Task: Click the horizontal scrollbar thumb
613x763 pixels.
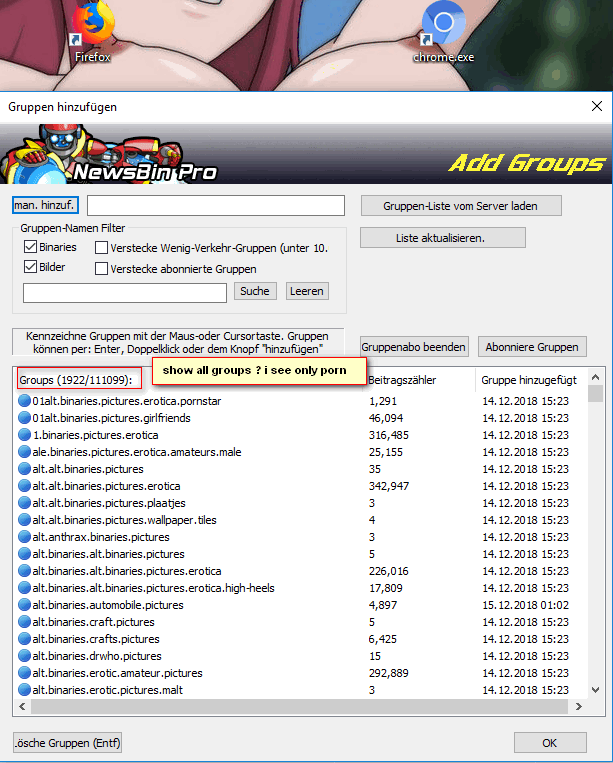Action: [x=299, y=707]
